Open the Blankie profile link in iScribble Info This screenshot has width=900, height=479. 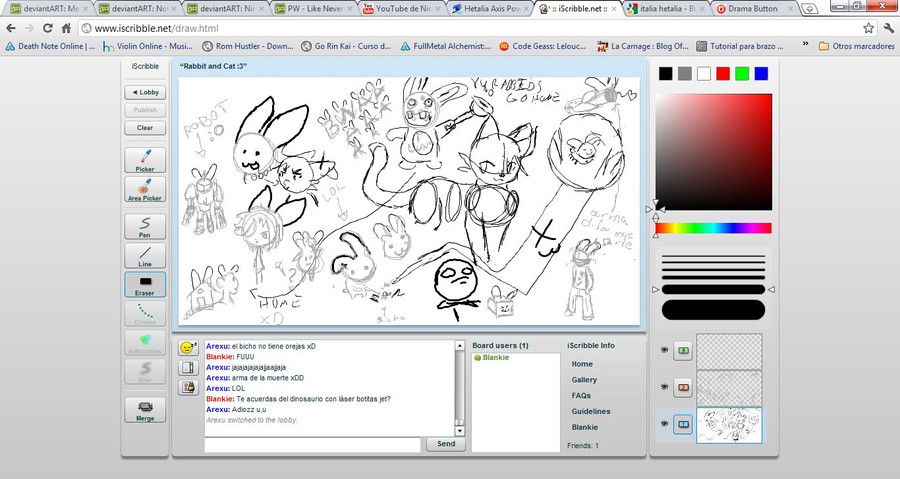[584, 427]
